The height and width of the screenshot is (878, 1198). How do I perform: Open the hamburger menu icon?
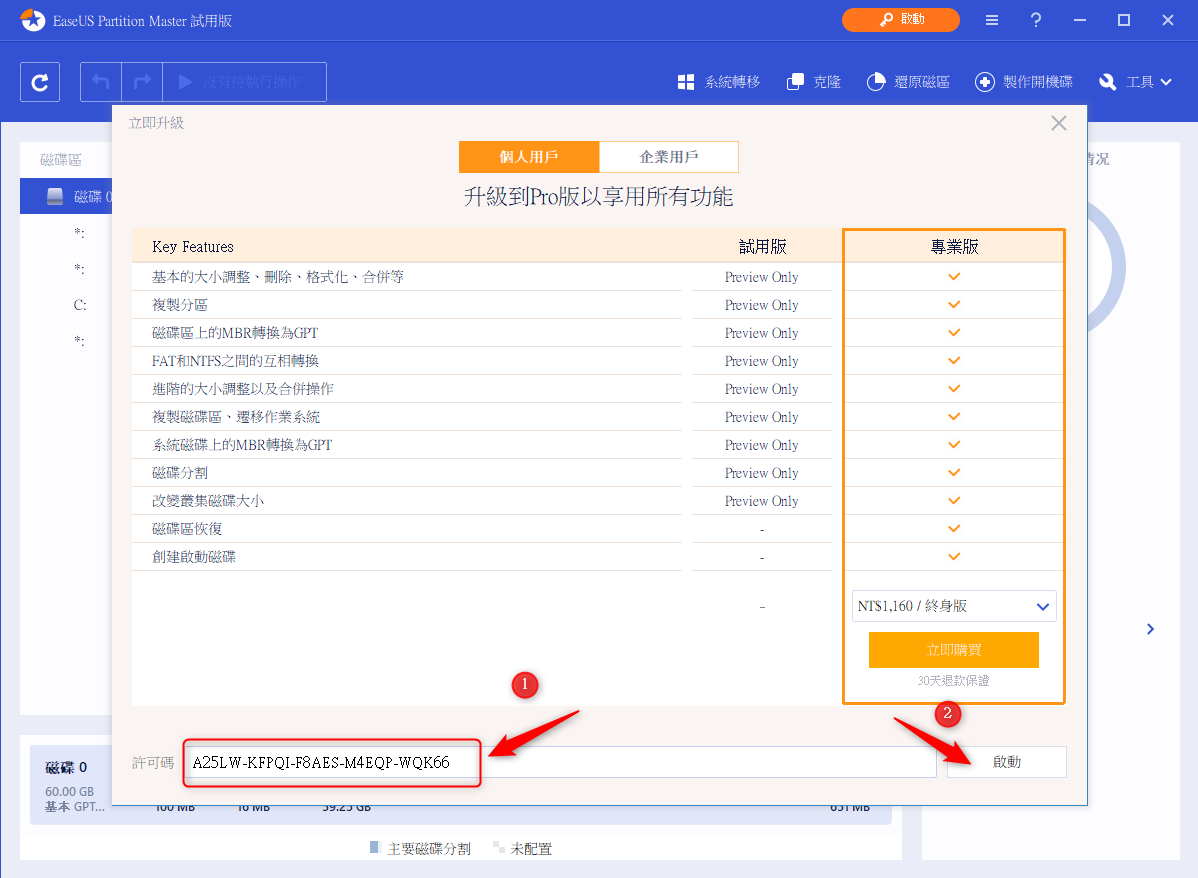coord(992,21)
